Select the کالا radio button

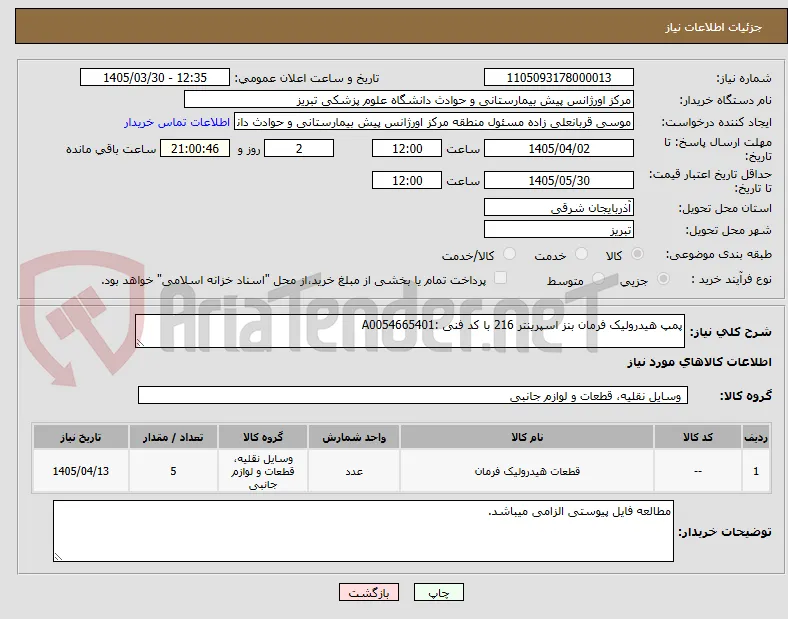637,254
